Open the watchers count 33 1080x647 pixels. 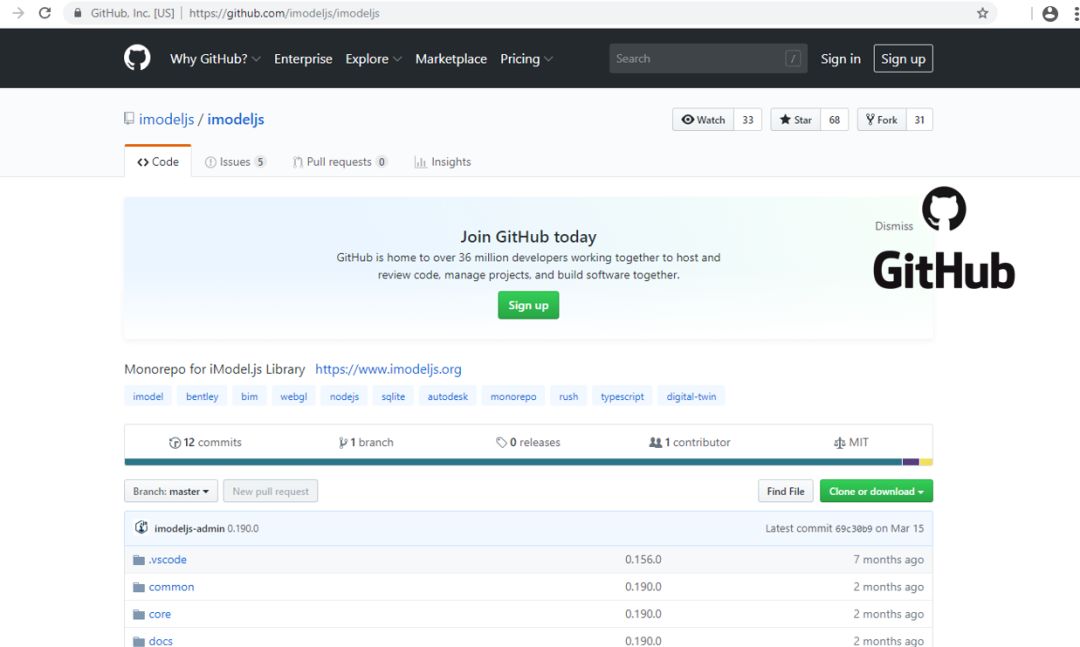click(x=748, y=120)
